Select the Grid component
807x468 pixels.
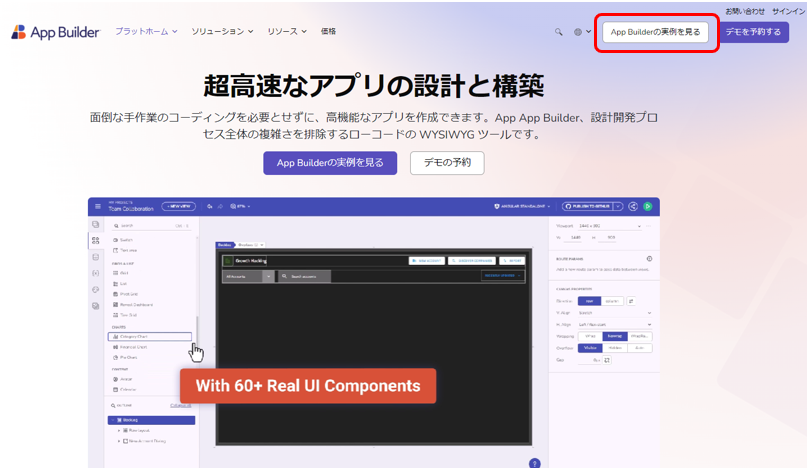click(x=120, y=273)
